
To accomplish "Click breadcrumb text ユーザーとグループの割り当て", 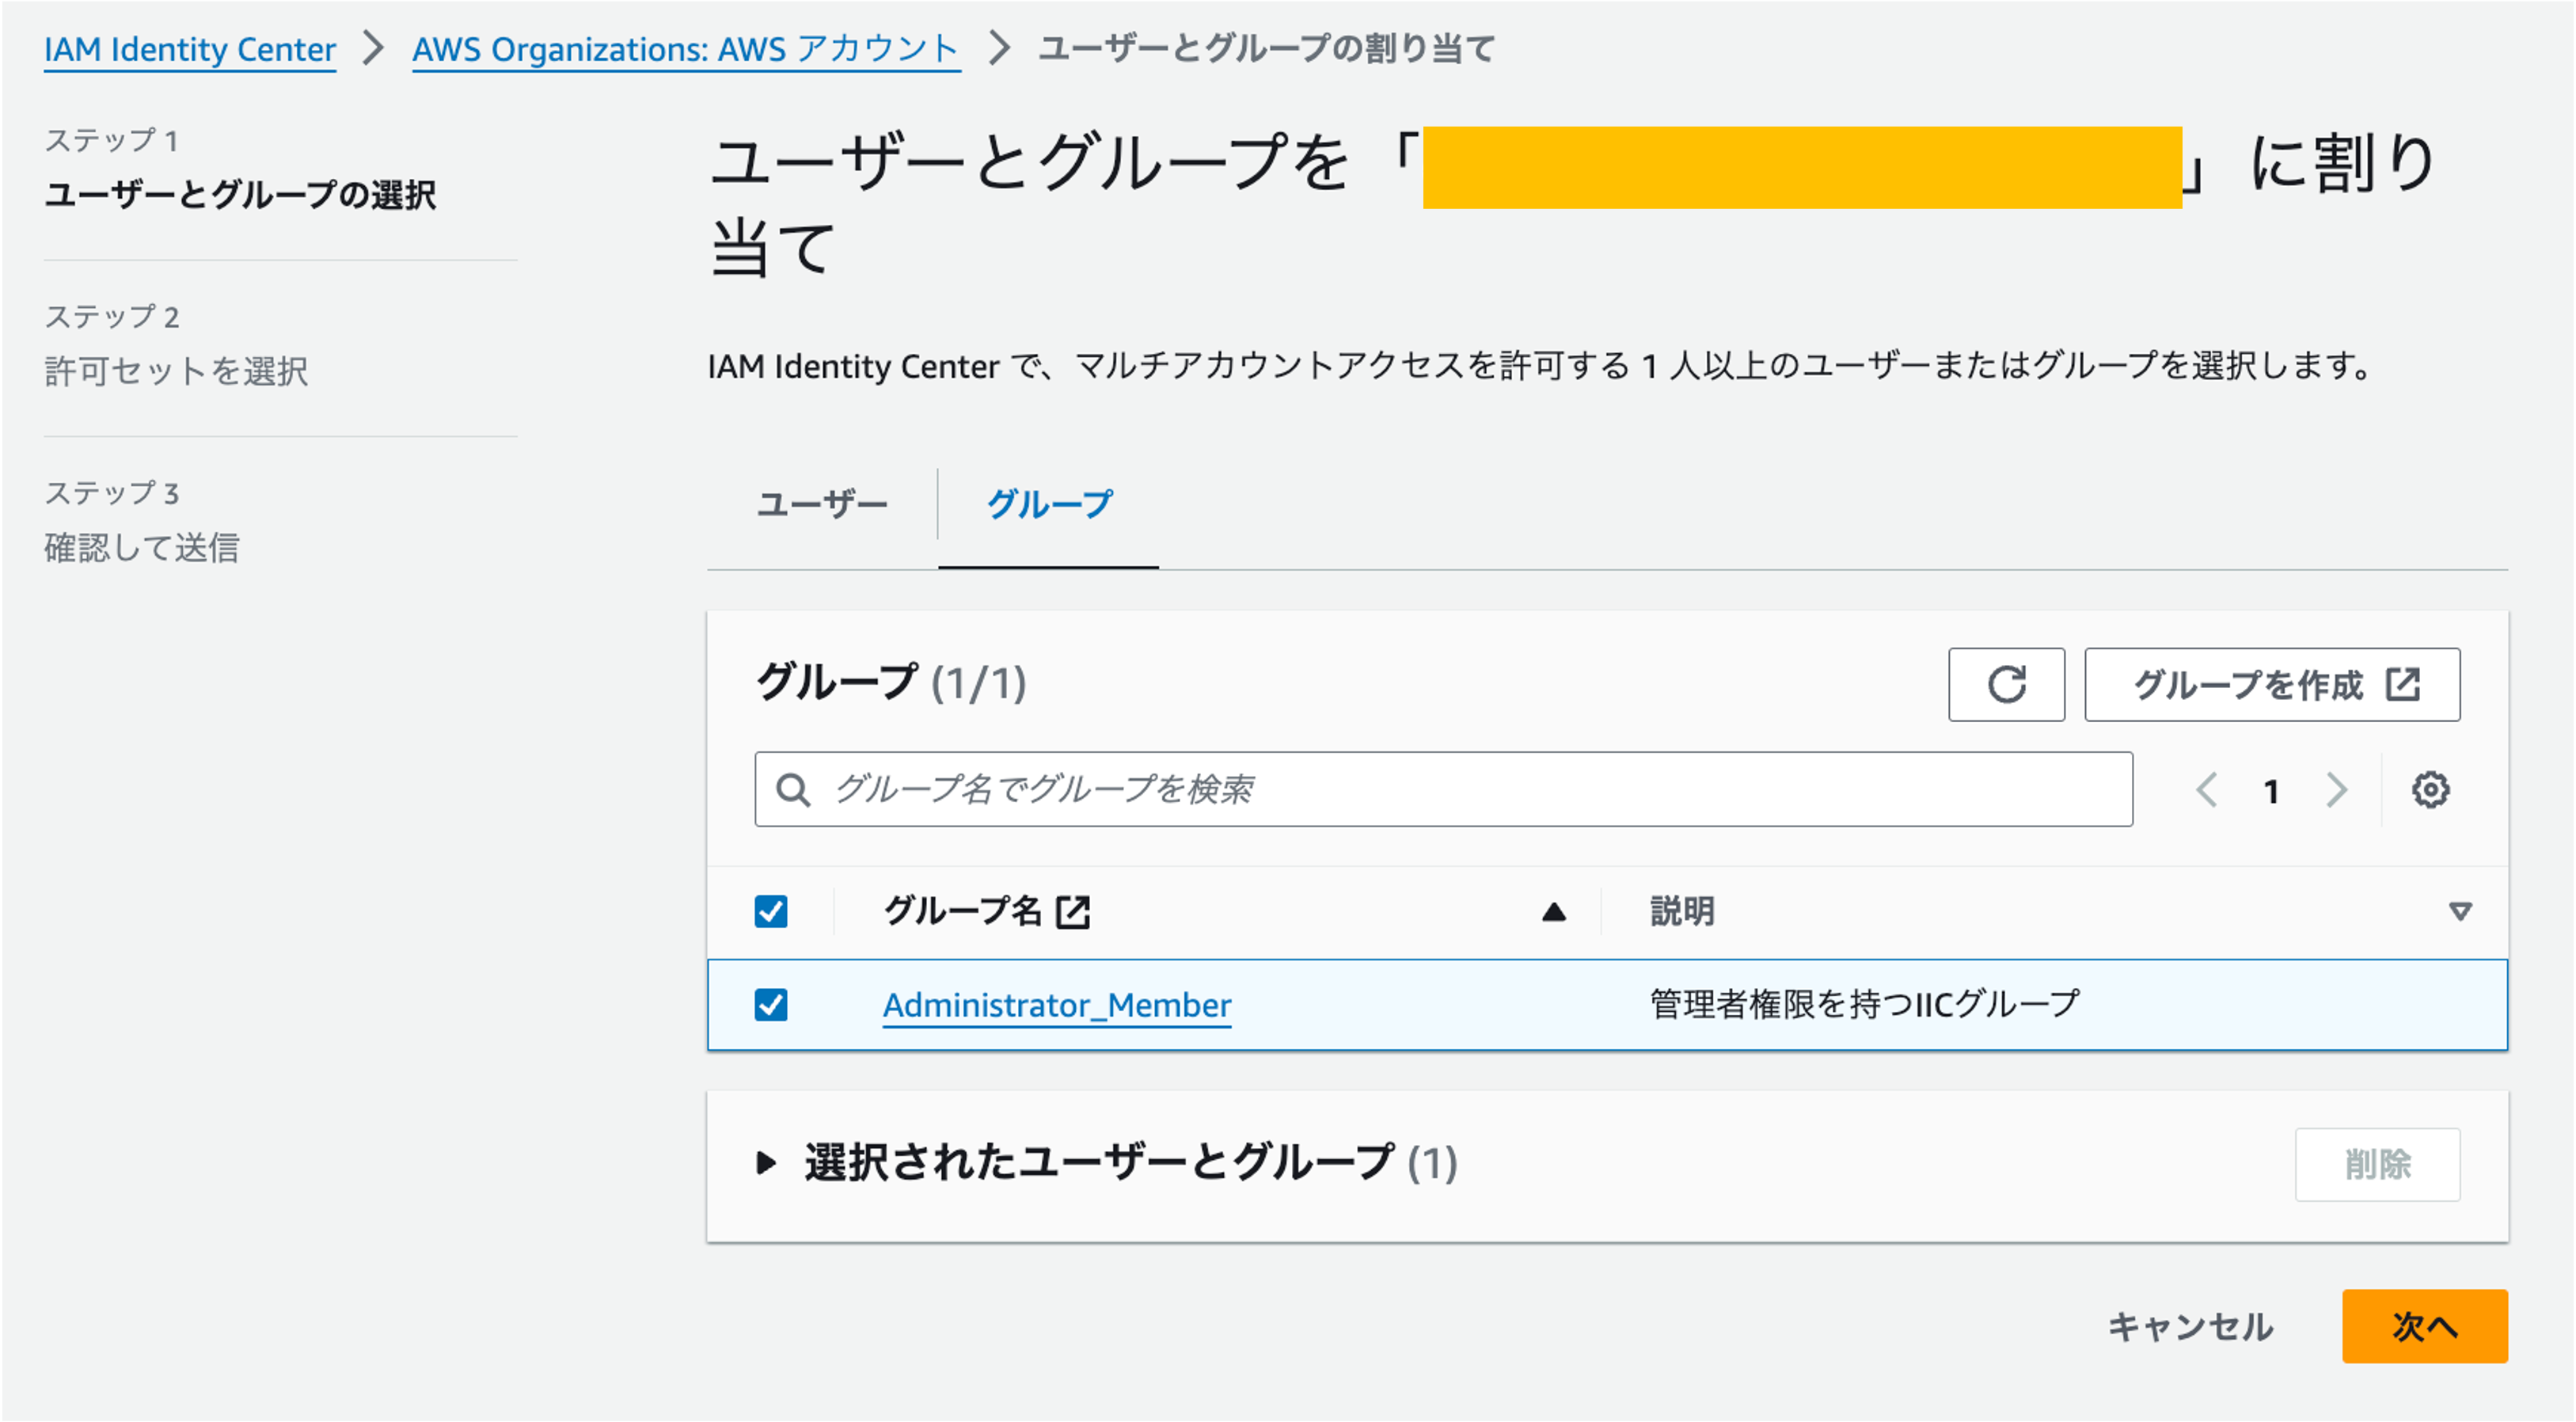I will tap(1266, 49).
